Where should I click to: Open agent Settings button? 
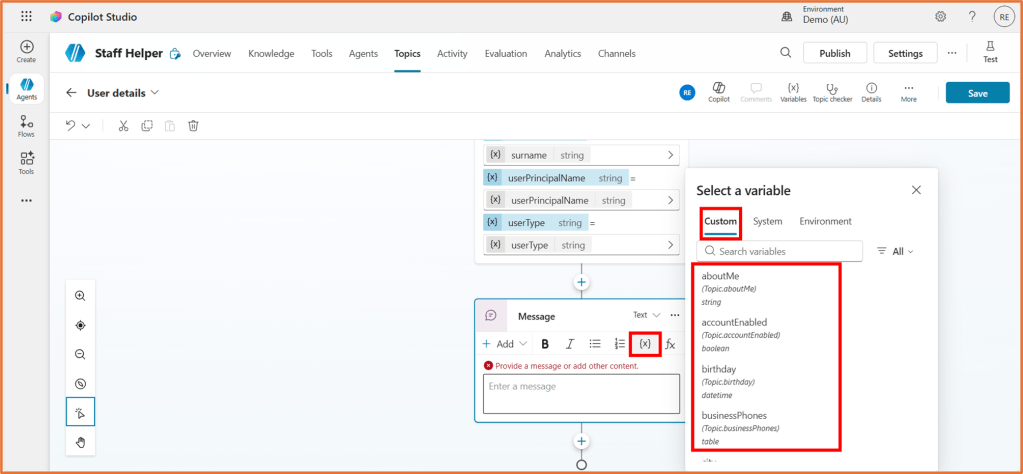point(905,53)
